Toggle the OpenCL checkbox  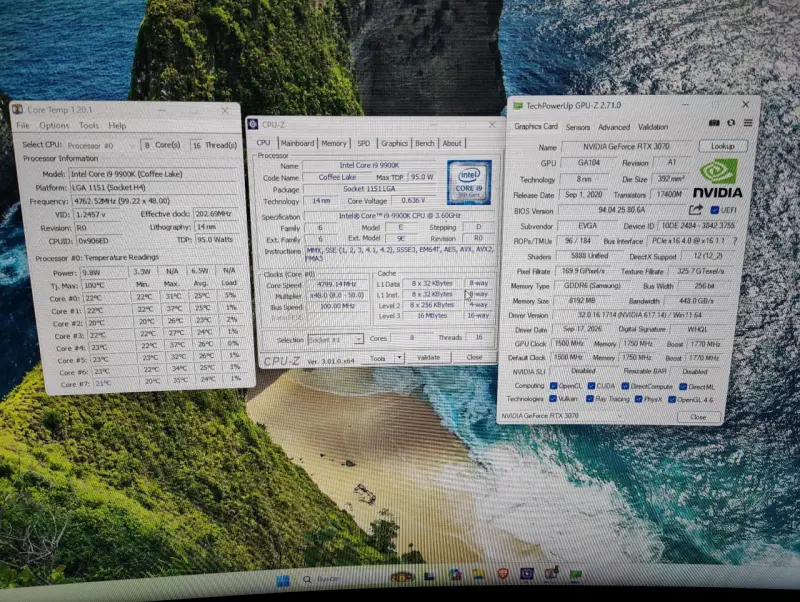[553, 386]
